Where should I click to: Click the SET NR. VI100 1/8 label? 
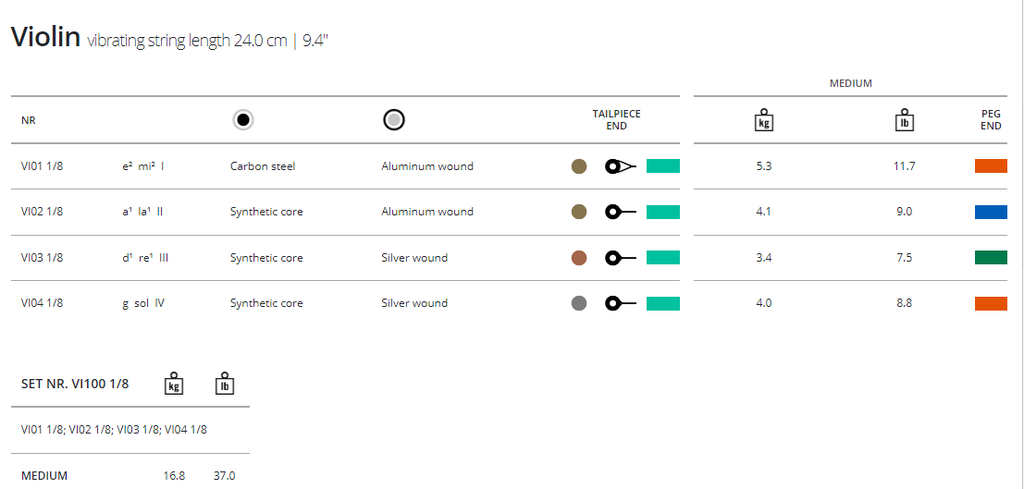click(x=75, y=383)
